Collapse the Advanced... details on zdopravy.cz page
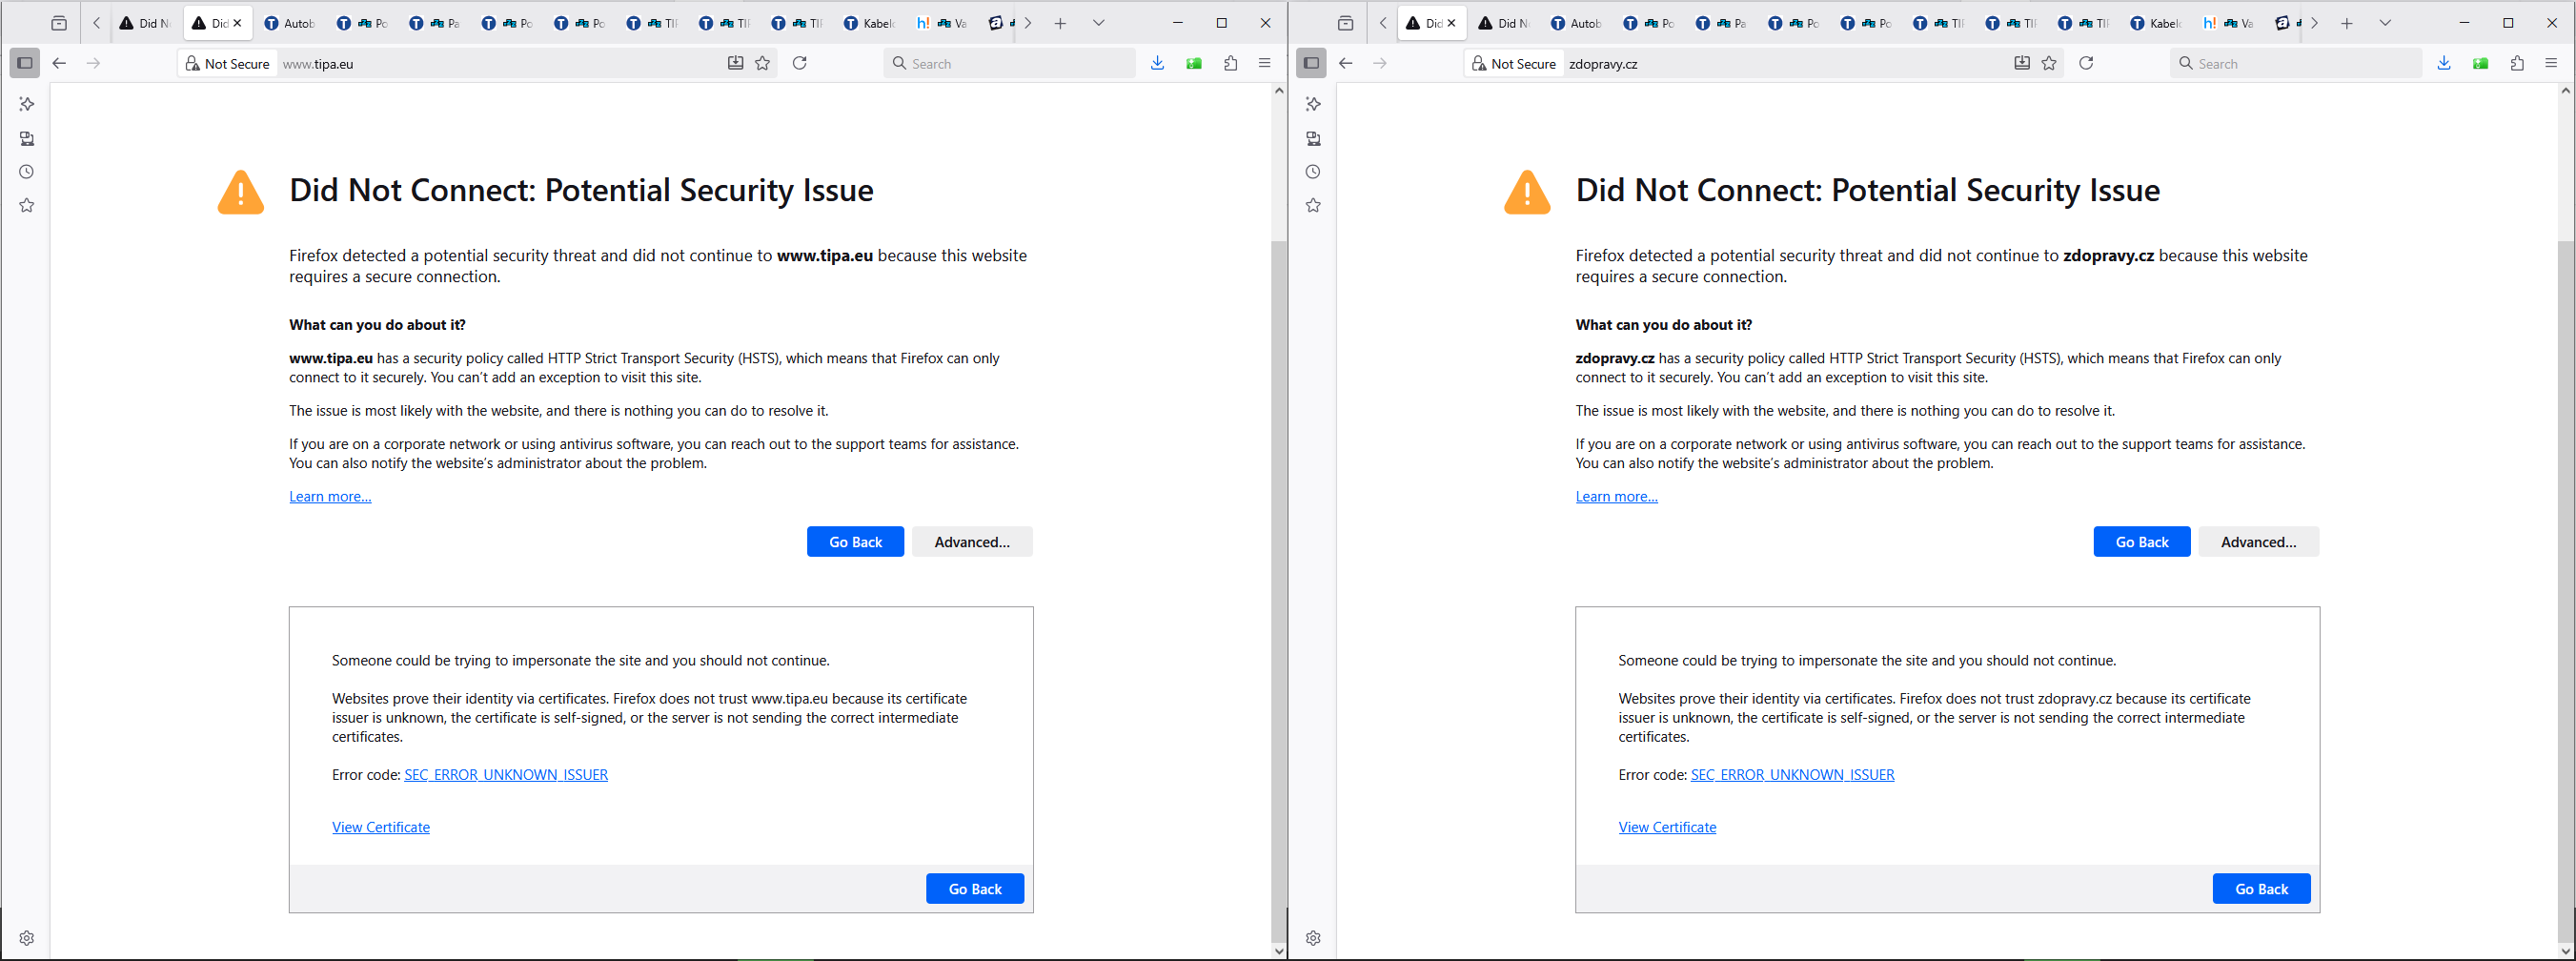The width and height of the screenshot is (2576, 961). pos(2258,542)
